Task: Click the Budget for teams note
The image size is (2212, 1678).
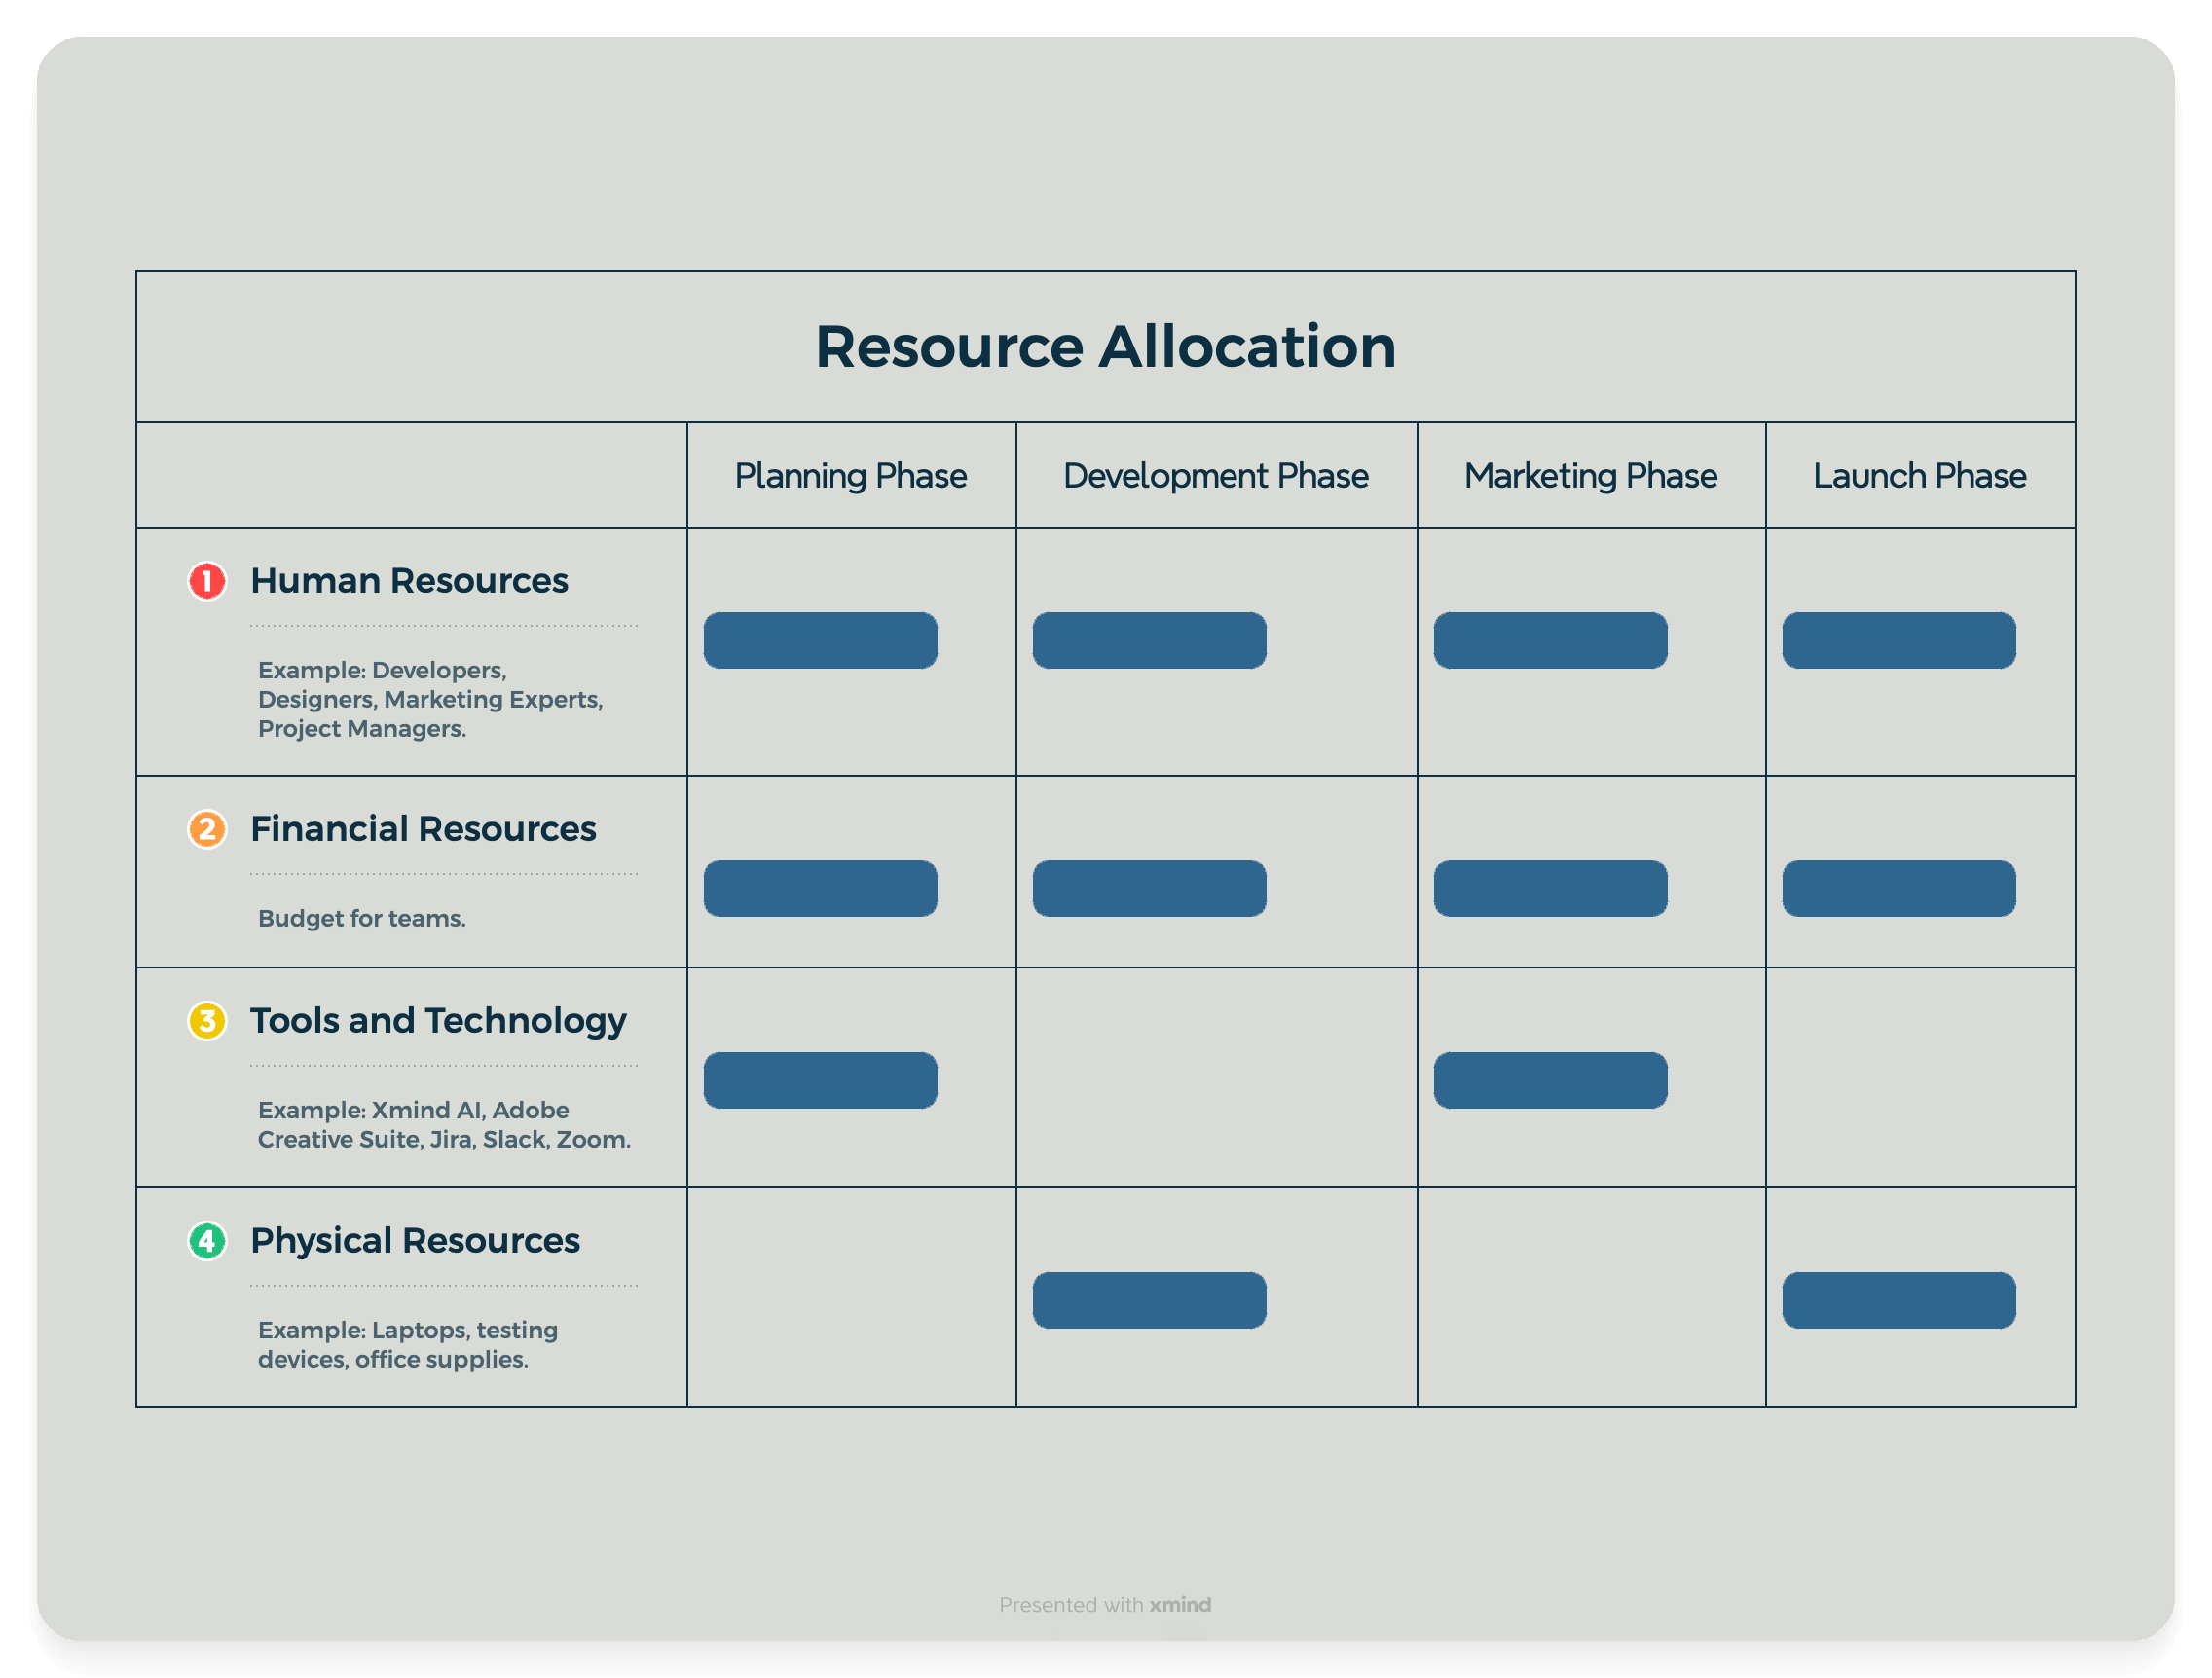Action: click(362, 918)
